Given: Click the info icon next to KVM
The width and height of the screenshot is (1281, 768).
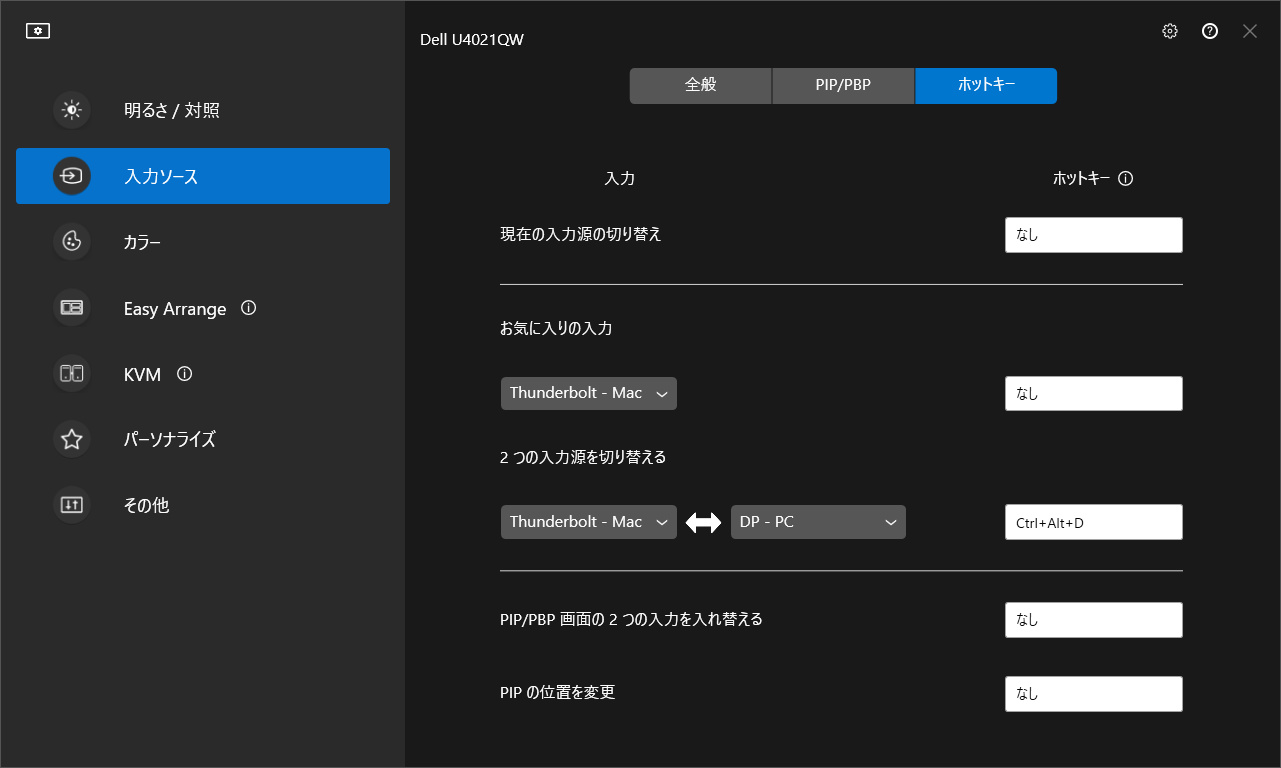Looking at the screenshot, I should (184, 374).
